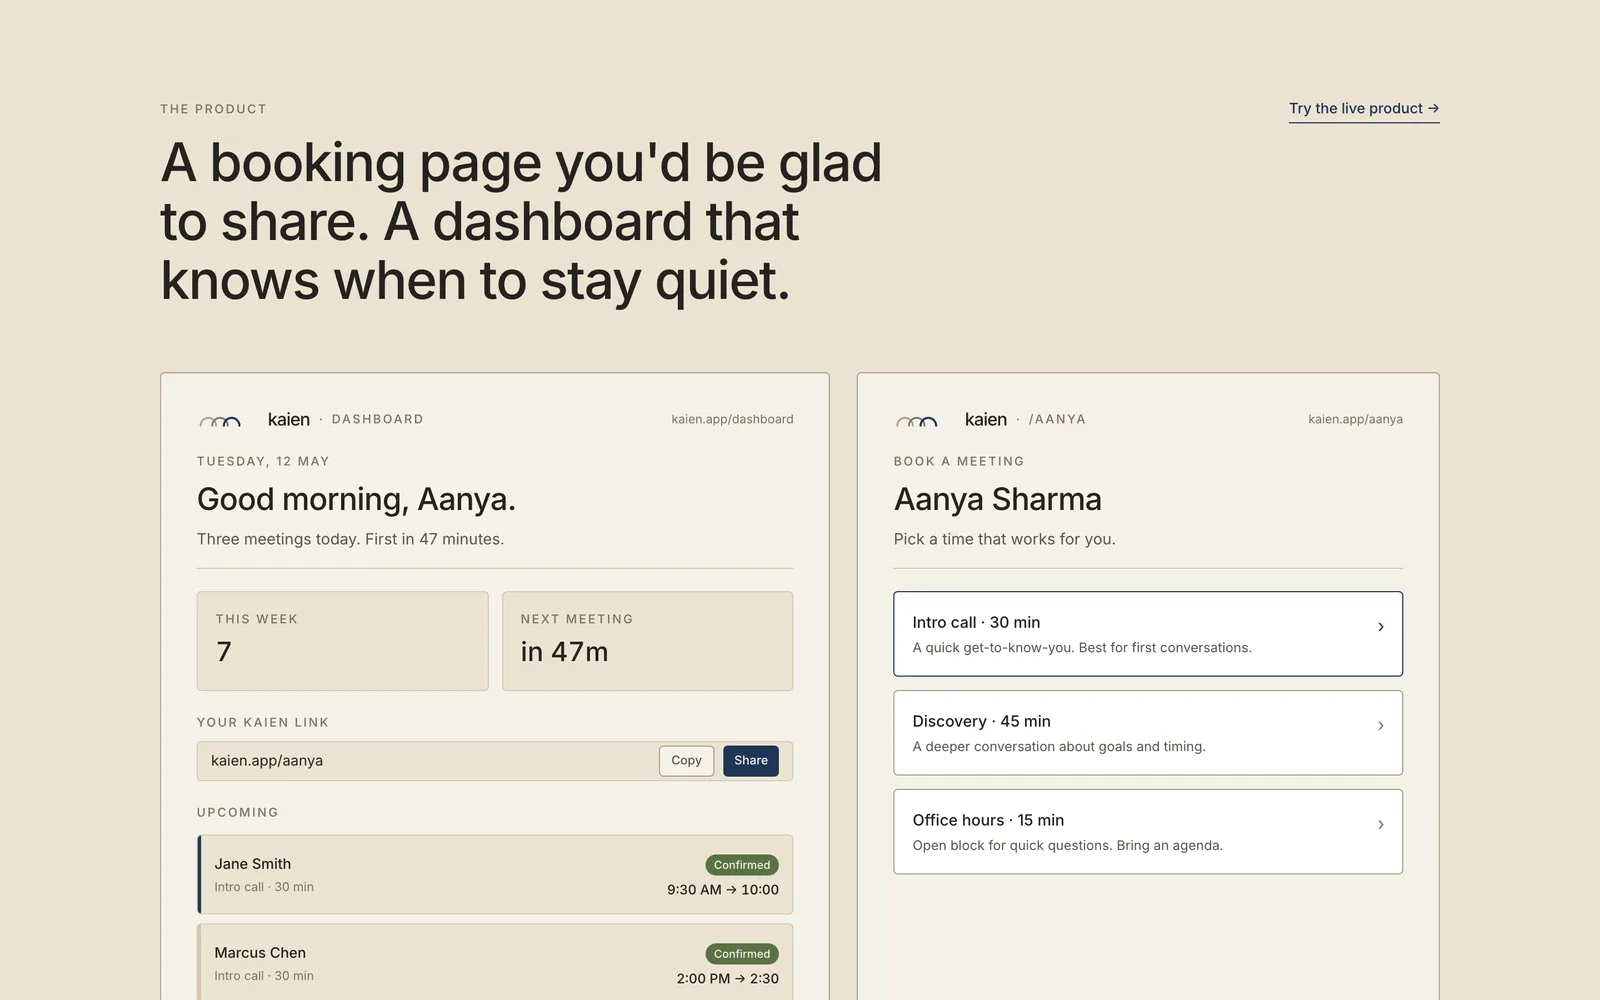Click the BOOK A MEETING label
The image size is (1600, 1000).
959,462
